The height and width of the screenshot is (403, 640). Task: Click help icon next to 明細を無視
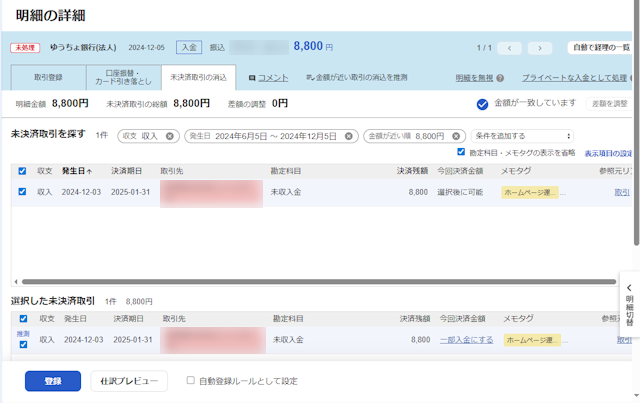pyautogui.click(x=499, y=77)
